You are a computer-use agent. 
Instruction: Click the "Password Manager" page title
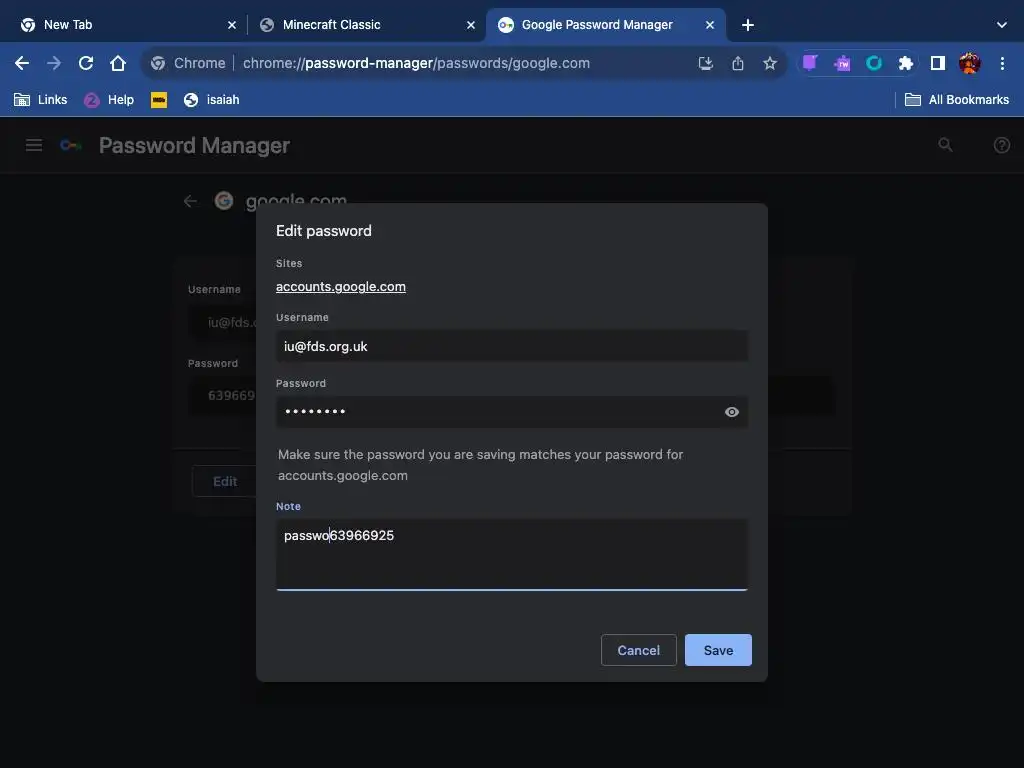[x=194, y=145]
